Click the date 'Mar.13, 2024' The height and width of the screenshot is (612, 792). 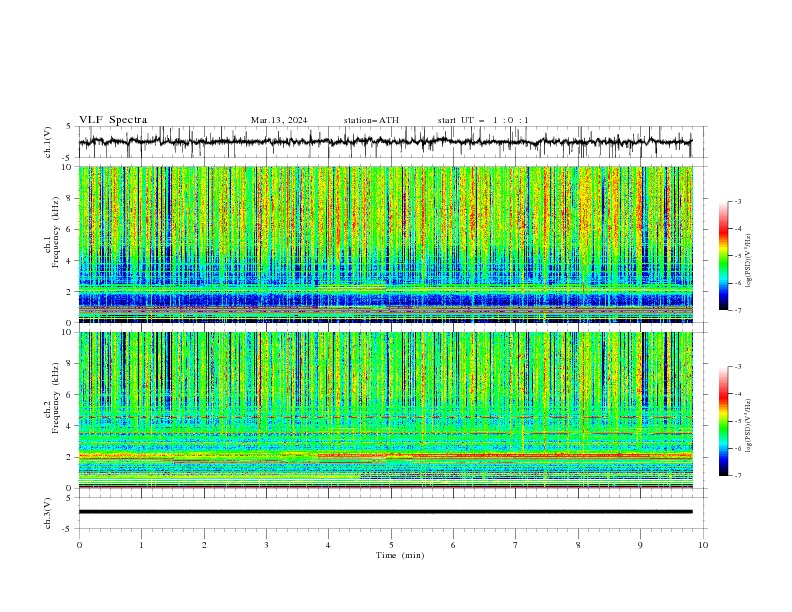[279, 120]
